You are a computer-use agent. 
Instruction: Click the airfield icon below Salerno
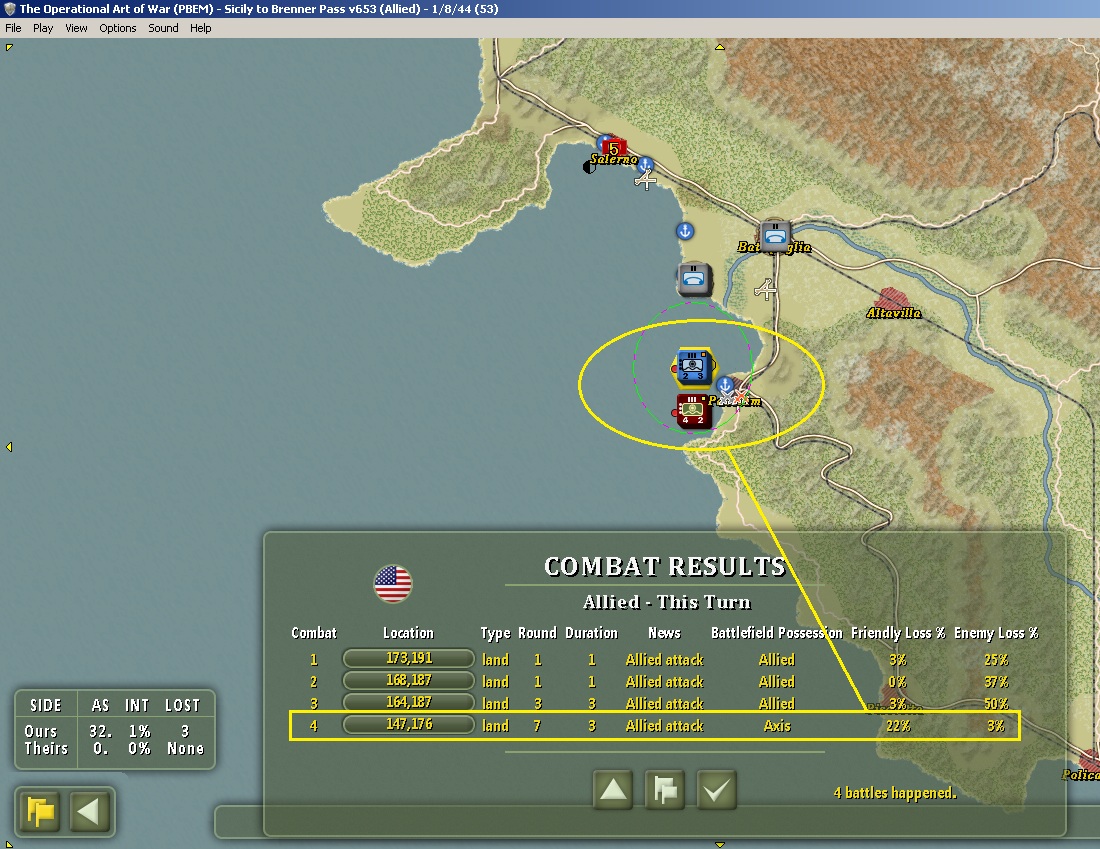645,181
